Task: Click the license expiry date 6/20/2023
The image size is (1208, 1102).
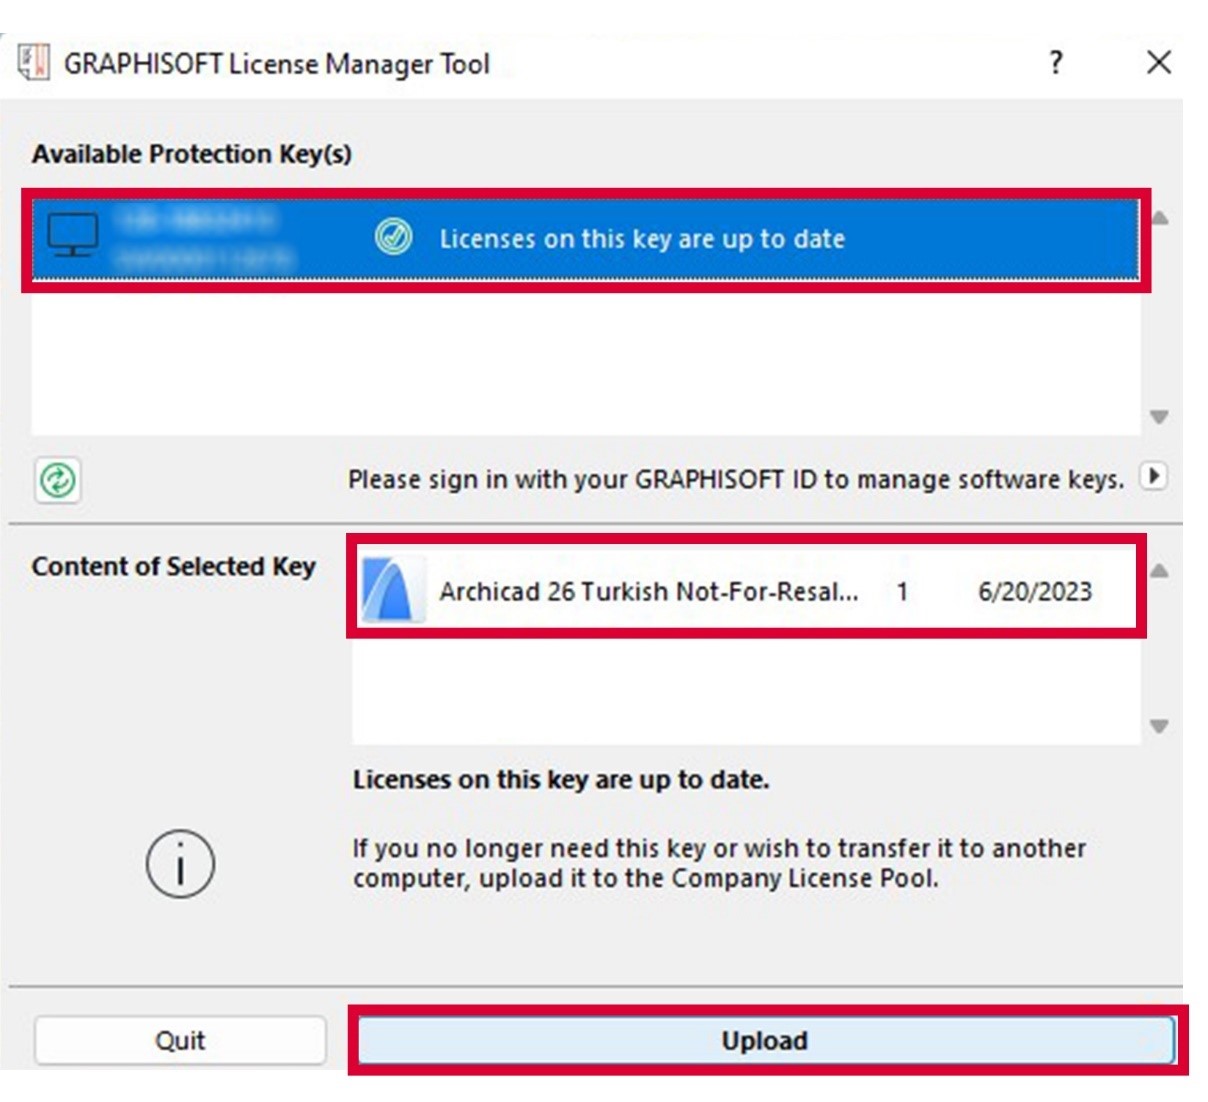Action: tap(1035, 591)
